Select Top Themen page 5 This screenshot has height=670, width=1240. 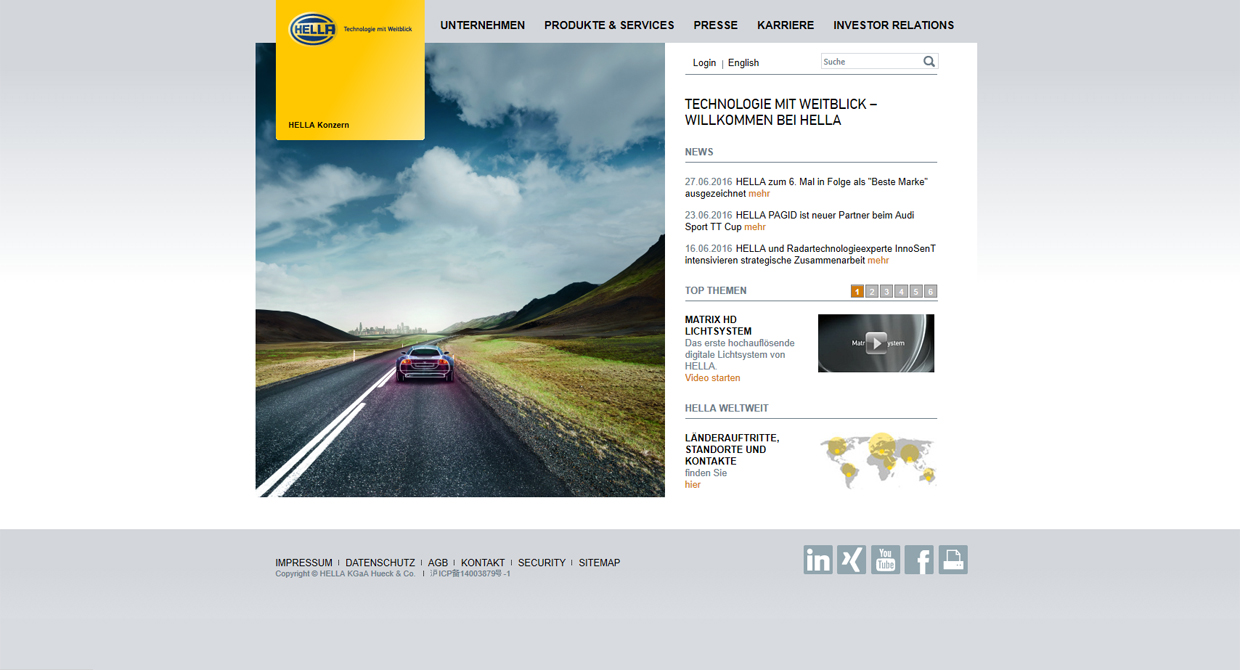[916, 291]
